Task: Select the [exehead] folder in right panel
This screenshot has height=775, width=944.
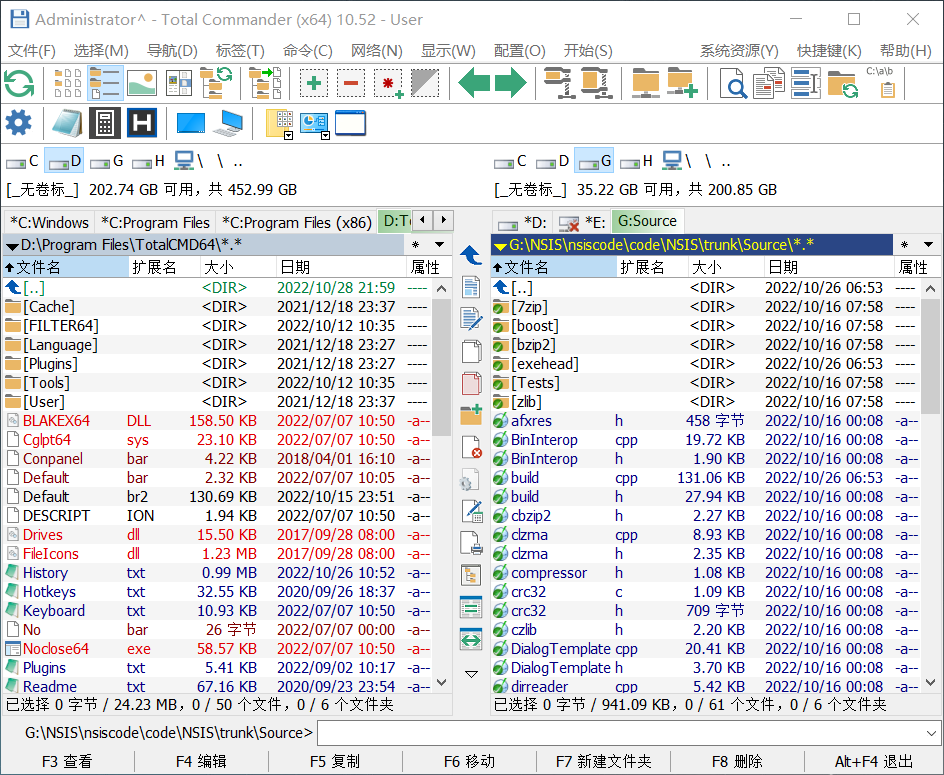Action: [706, 364]
